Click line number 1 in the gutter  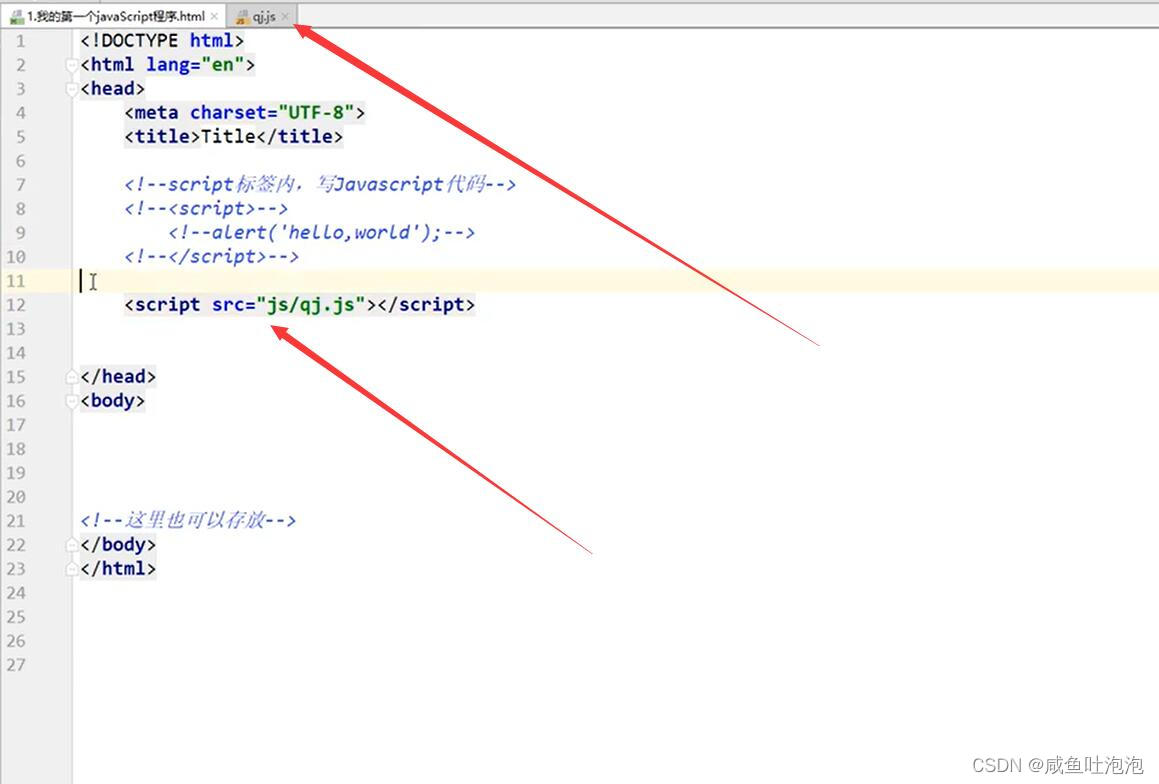click(20, 41)
